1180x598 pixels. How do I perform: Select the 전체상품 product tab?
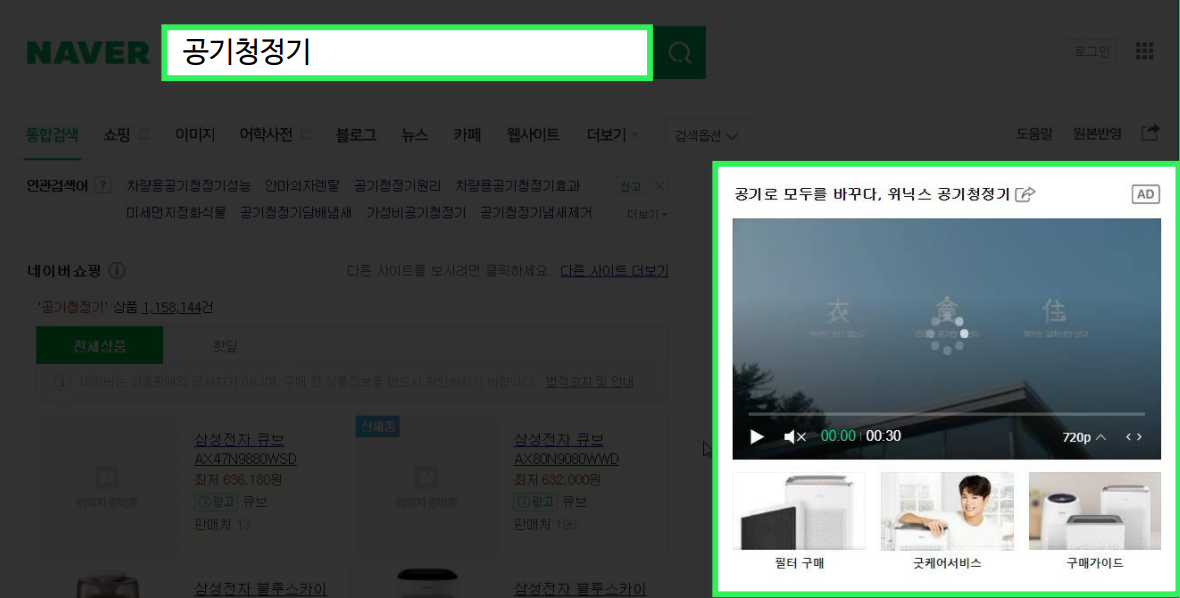tap(99, 346)
